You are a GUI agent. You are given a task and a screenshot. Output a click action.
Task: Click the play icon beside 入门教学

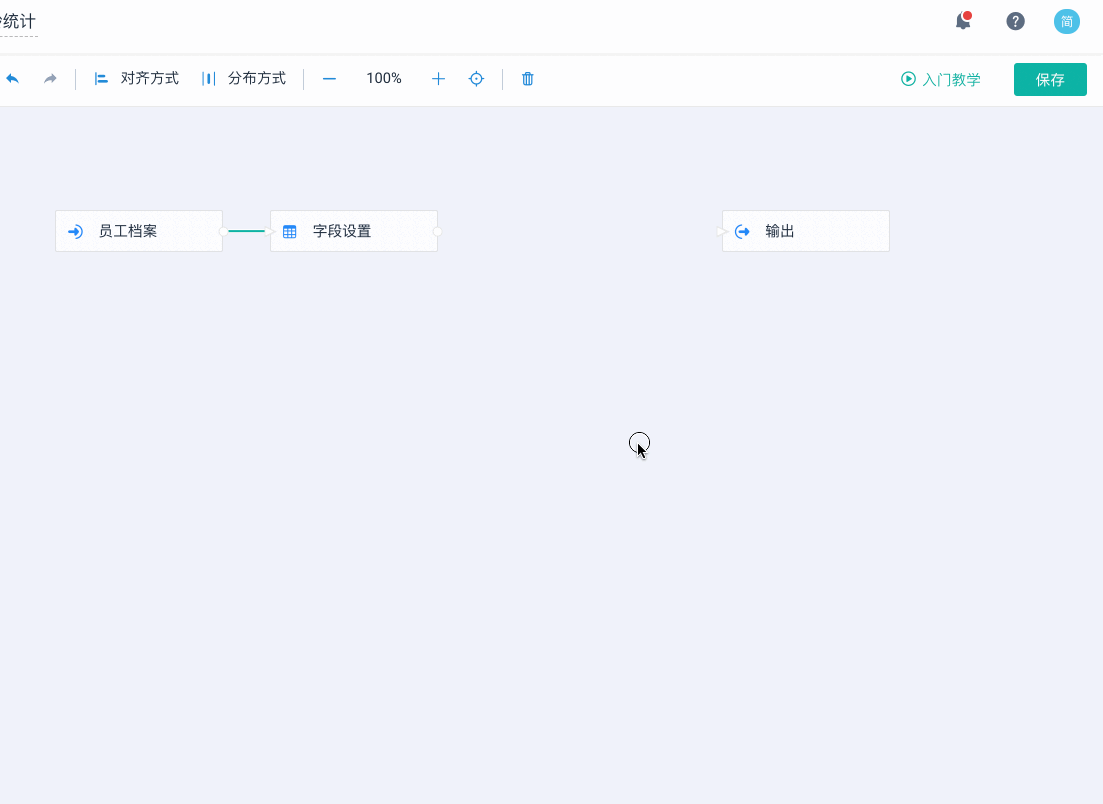click(908, 79)
